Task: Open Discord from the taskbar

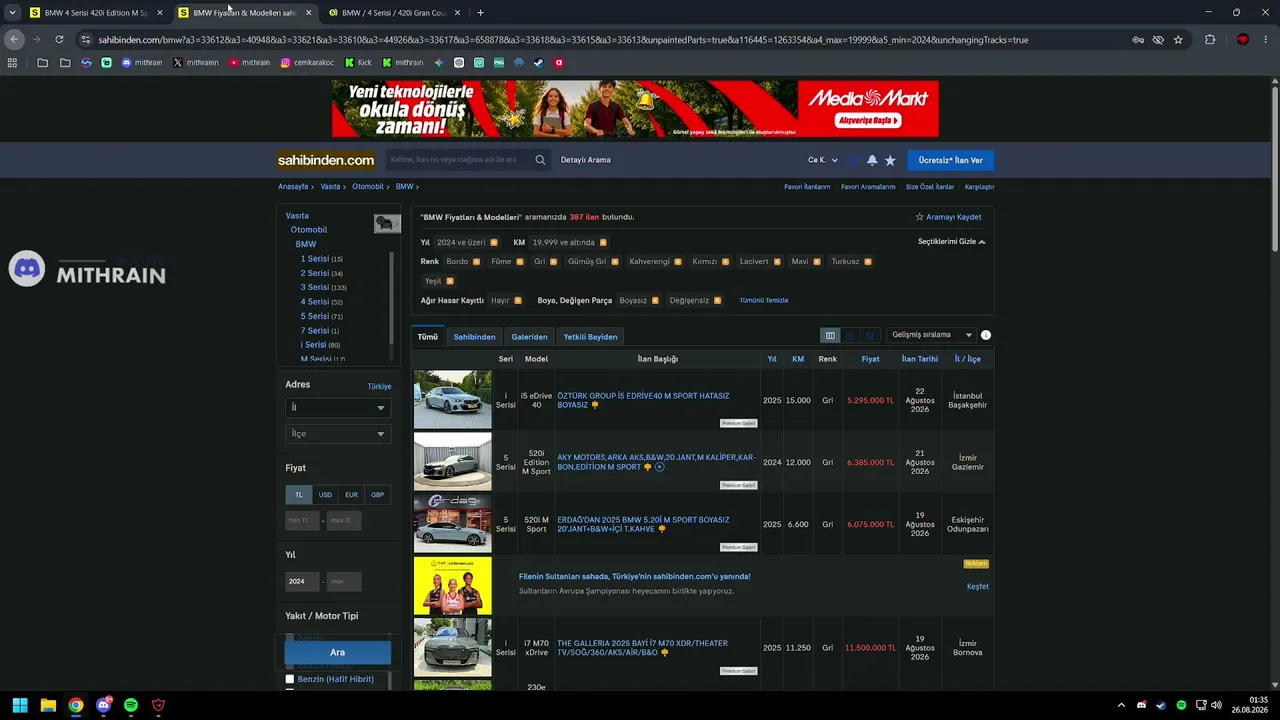Action: (x=103, y=705)
